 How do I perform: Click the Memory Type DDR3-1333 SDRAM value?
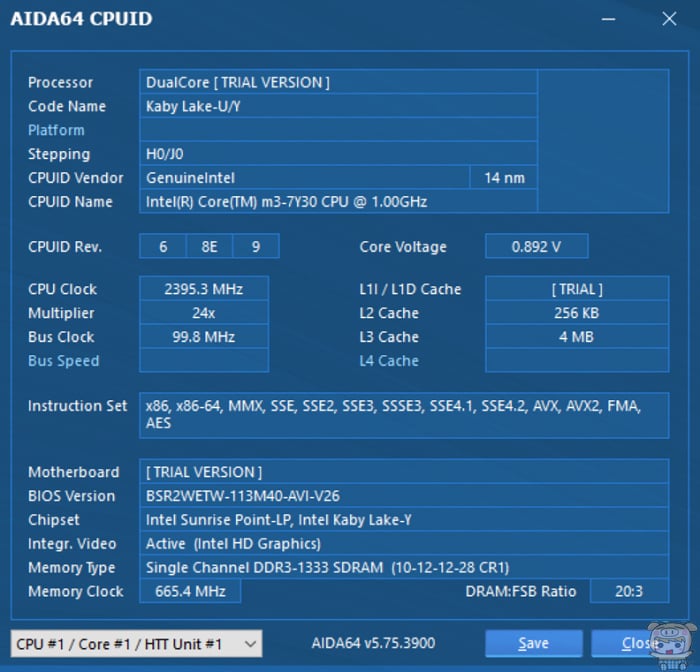coord(404,567)
